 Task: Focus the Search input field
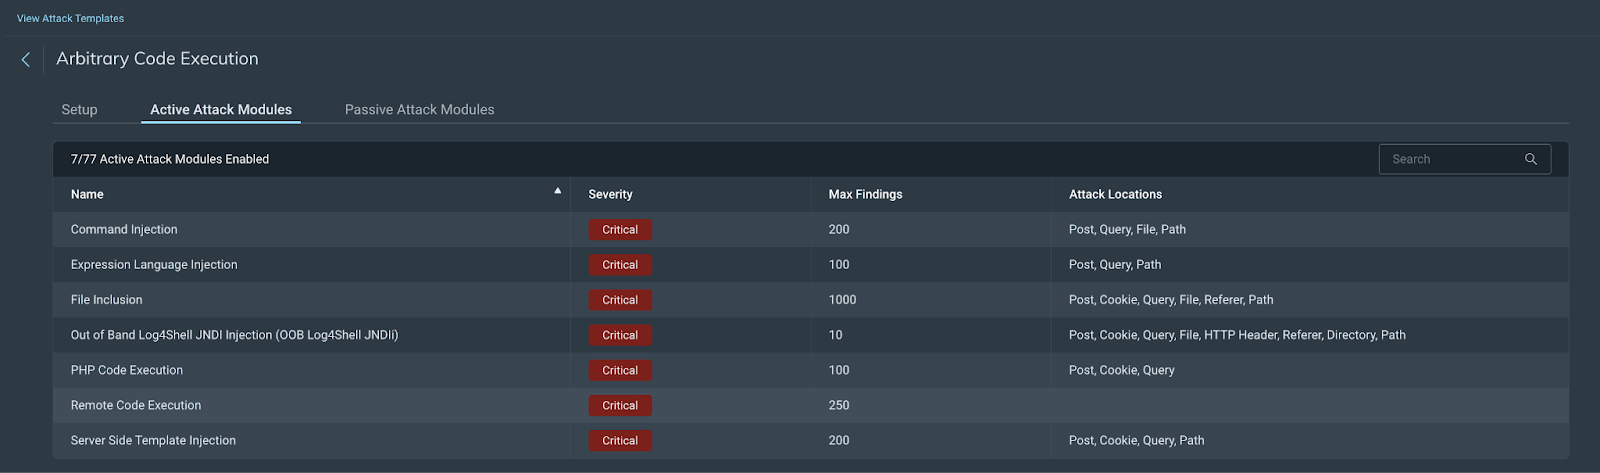coord(1452,159)
